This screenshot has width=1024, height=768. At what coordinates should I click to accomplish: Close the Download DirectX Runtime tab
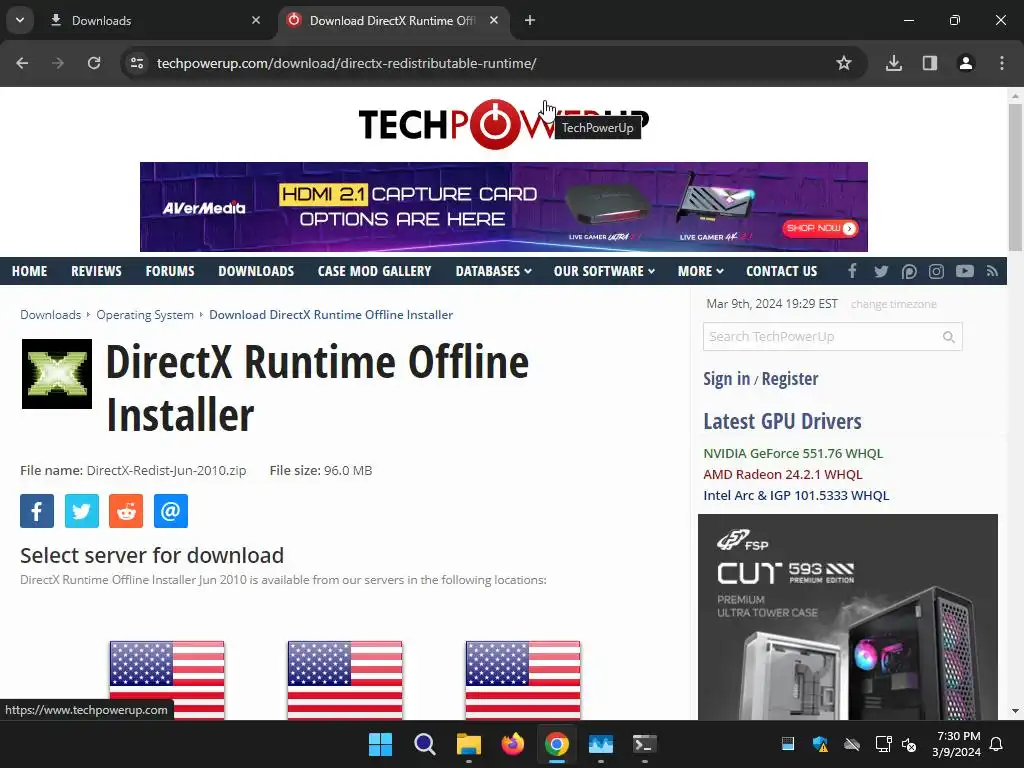(494, 20)
